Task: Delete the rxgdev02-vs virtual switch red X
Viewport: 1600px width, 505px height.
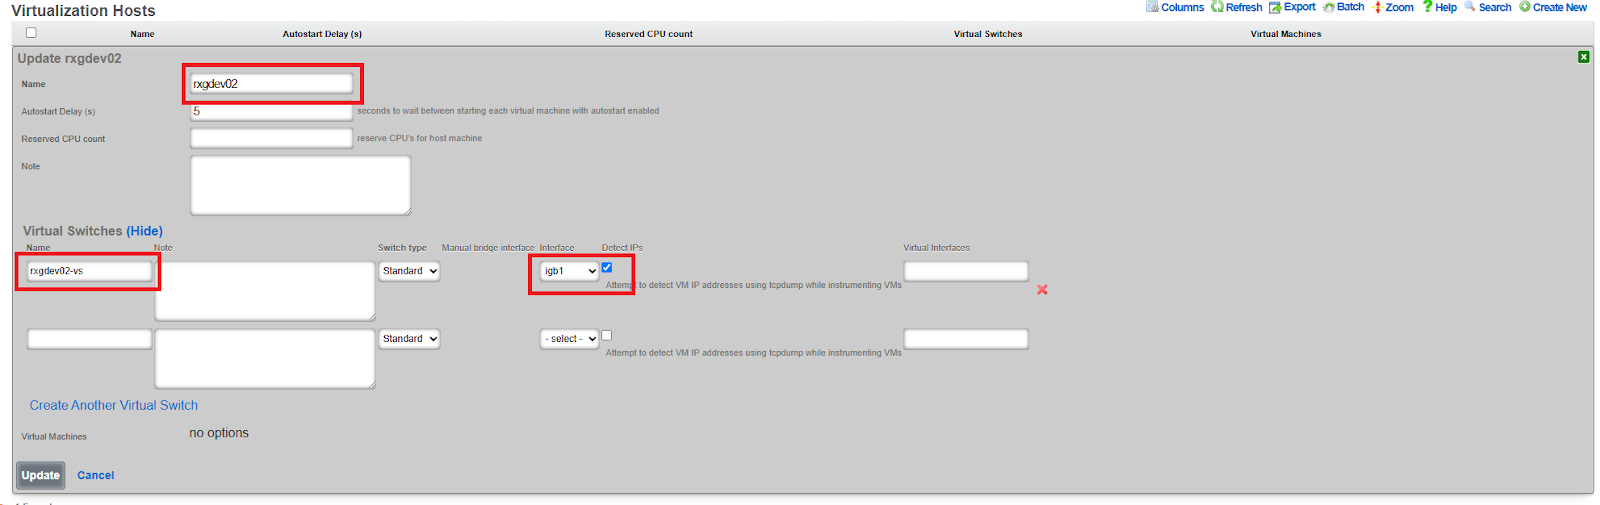Action: click(x=1042, y=289)
